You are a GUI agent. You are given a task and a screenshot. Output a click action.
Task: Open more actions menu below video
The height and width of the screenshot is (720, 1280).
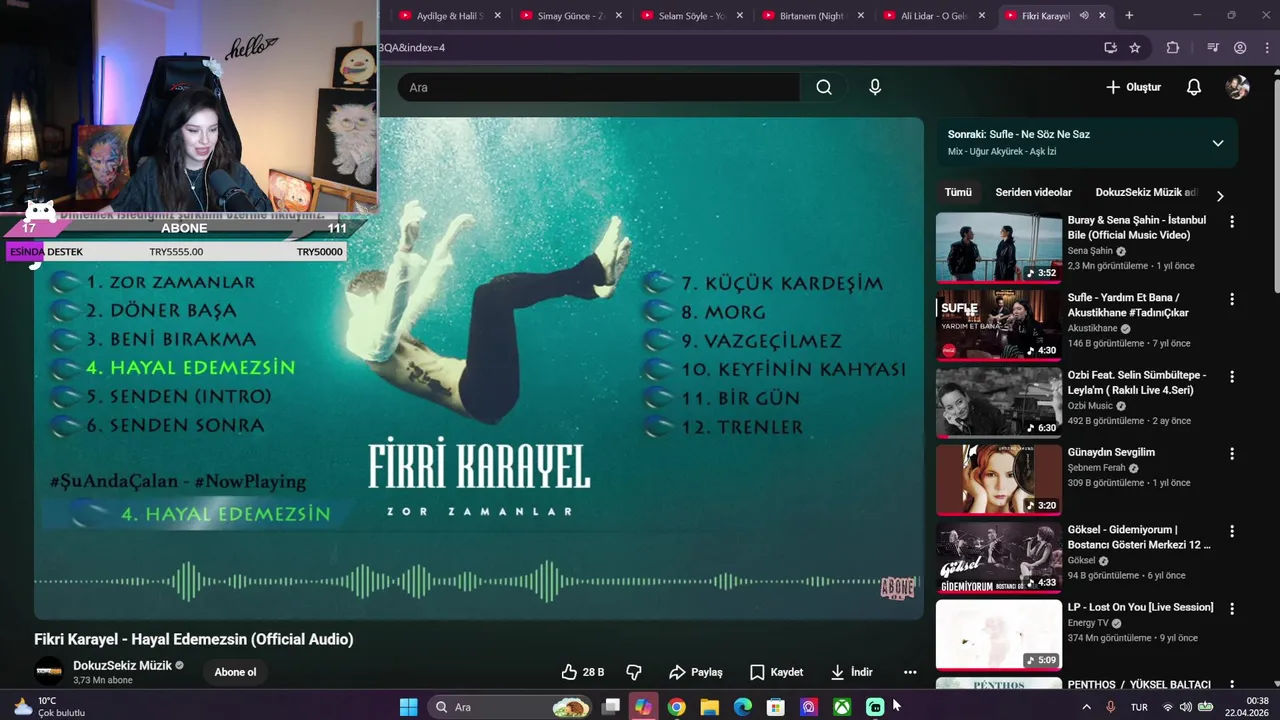tap(910, 672)
